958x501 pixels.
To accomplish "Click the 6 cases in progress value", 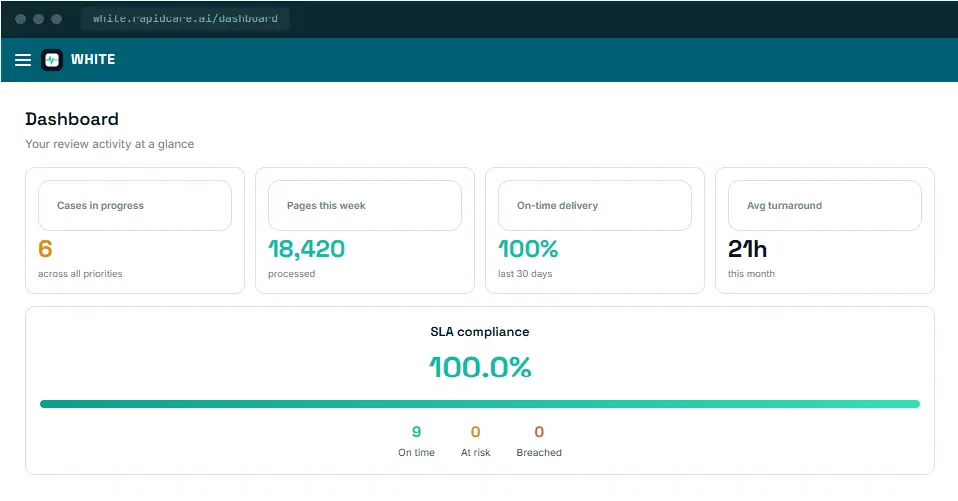I will coord(45,249).
